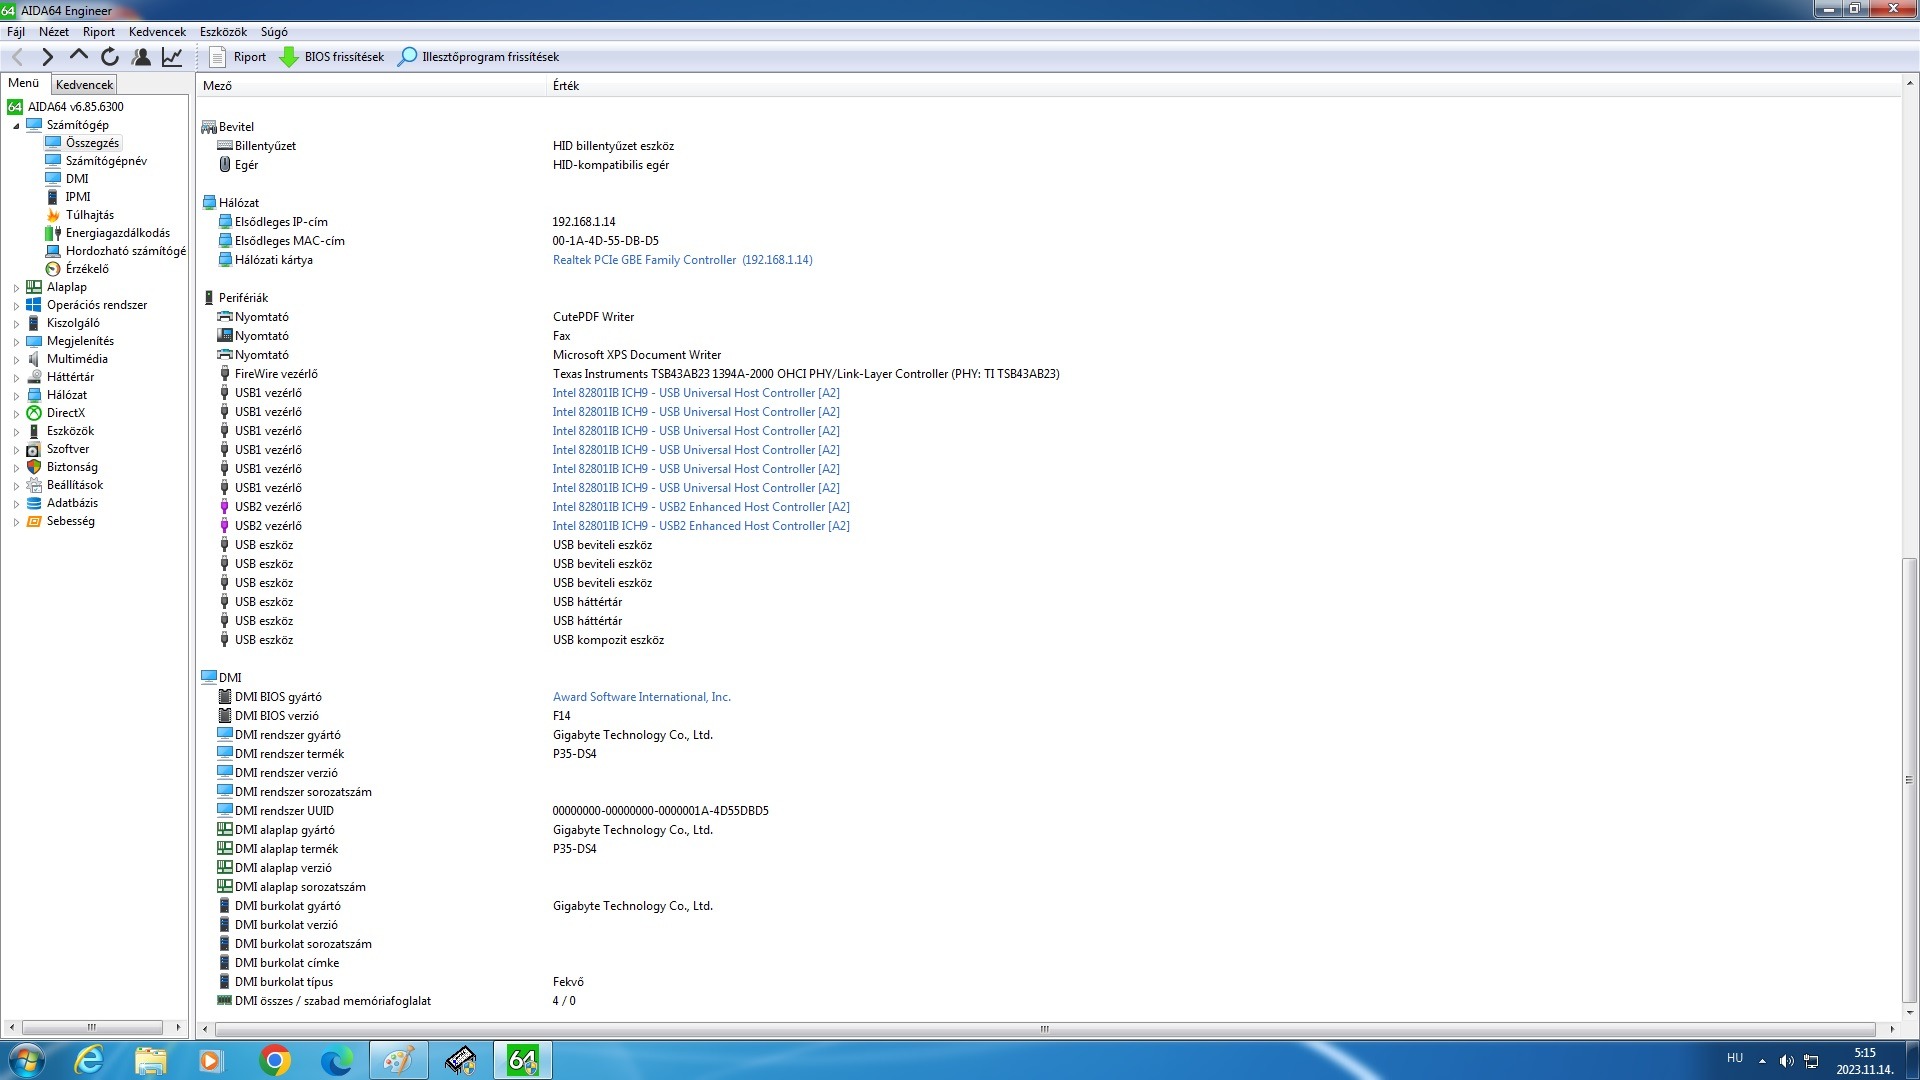The width and height of the screenshot is (1920, 1080).
Task: Click the vertical scrollbar thumb
Action: [x=1909, y=780]
